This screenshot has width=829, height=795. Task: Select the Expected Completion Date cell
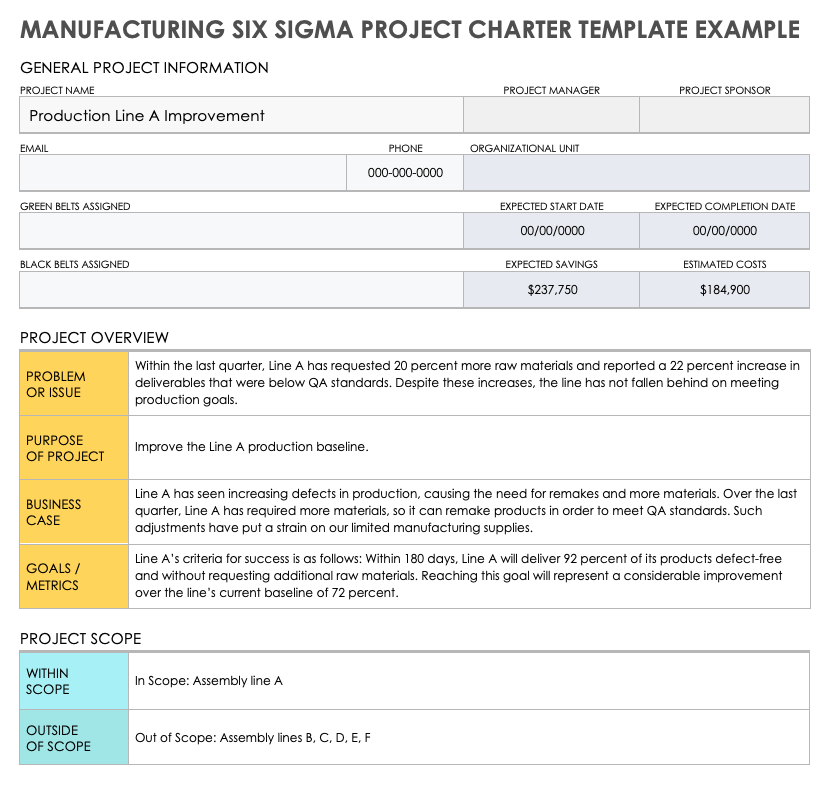(x=724, y=231)
